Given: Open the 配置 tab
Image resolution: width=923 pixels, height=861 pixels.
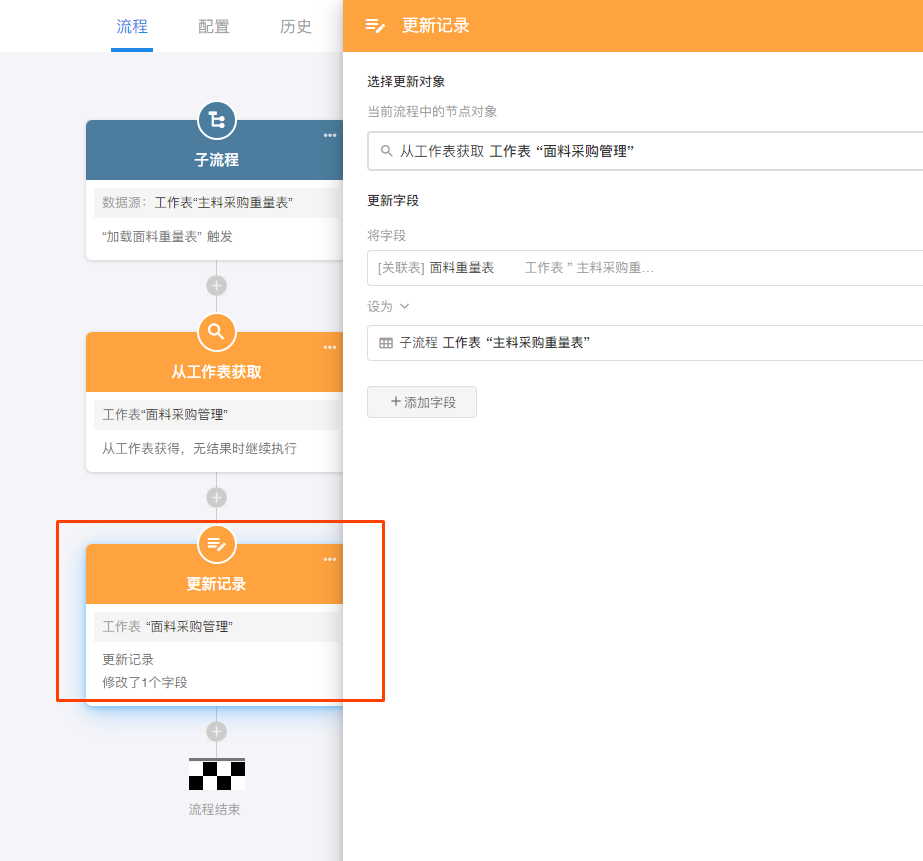Looking at the screenshot, I should pyautogui.click(x=214, y=26).
